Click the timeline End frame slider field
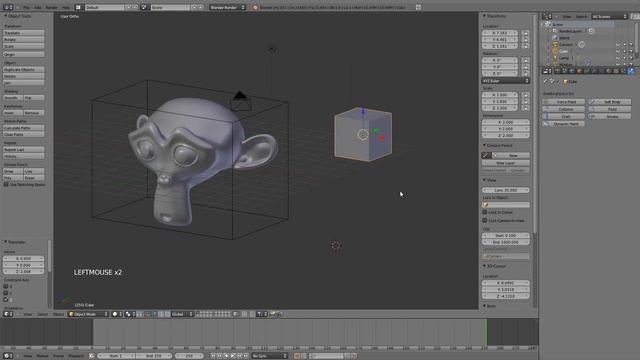 (x=153, y=356)
